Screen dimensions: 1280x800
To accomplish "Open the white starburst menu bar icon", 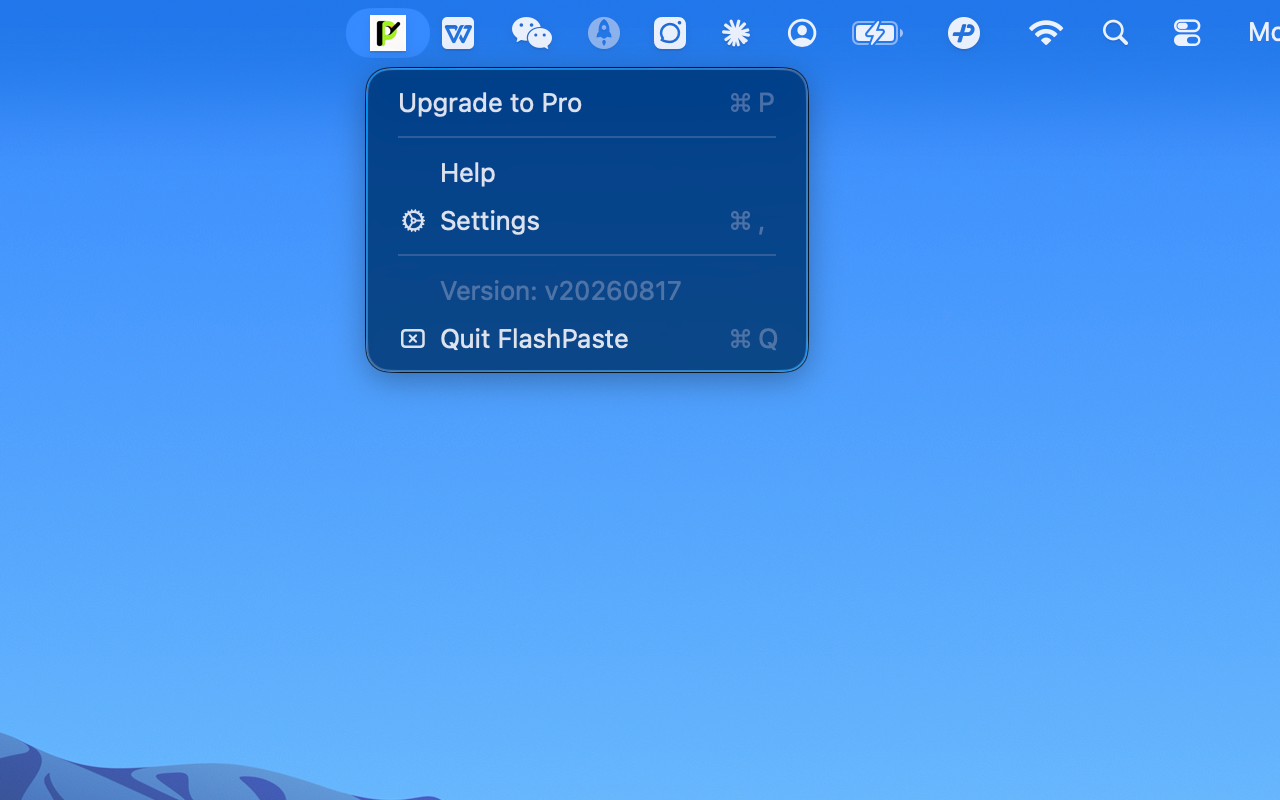I will tap(736, 33).
